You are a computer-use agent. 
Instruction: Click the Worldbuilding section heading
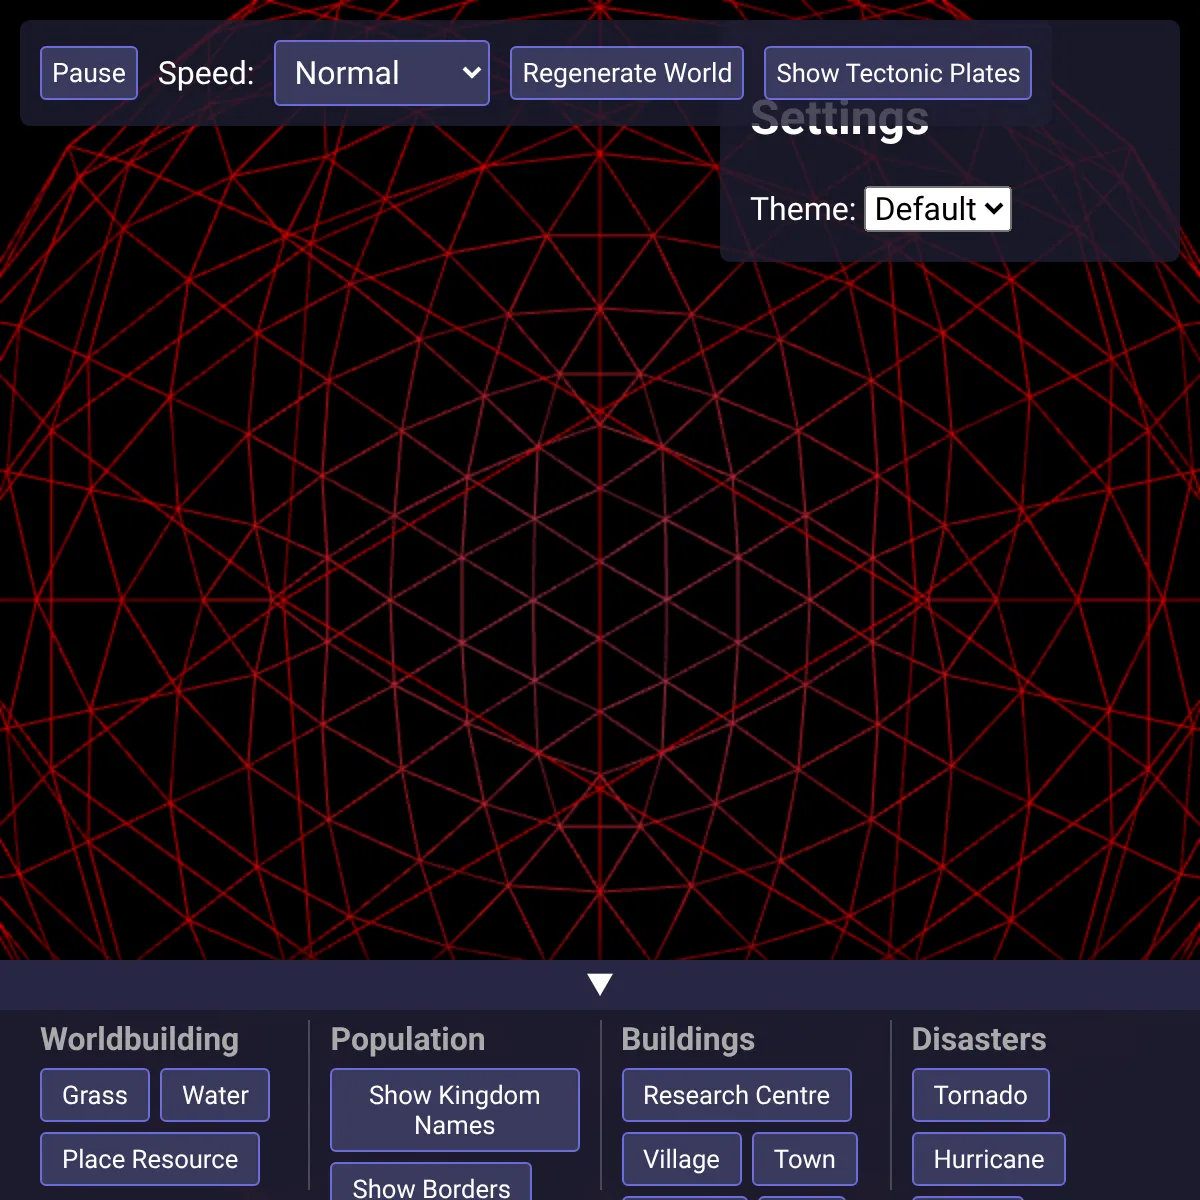coord(140,1039)
